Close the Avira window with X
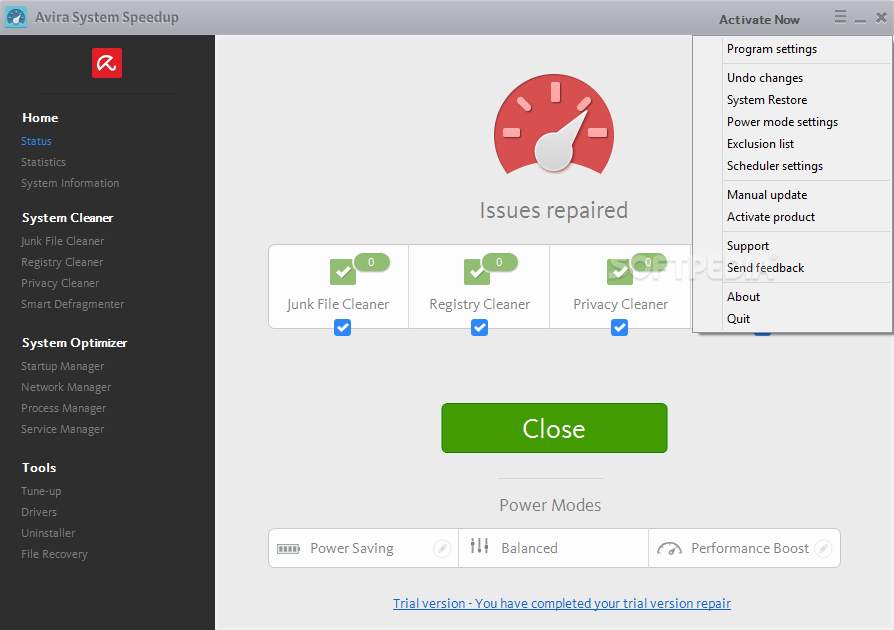This screenshot has width=894, height=630. pyautogui.click(x=881, y=17)
